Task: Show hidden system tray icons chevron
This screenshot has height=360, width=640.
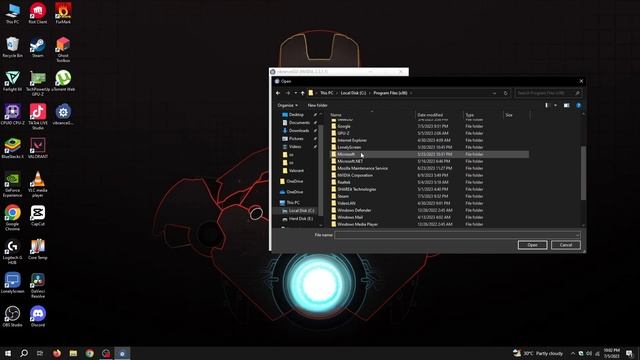Action: pos(573,353)
